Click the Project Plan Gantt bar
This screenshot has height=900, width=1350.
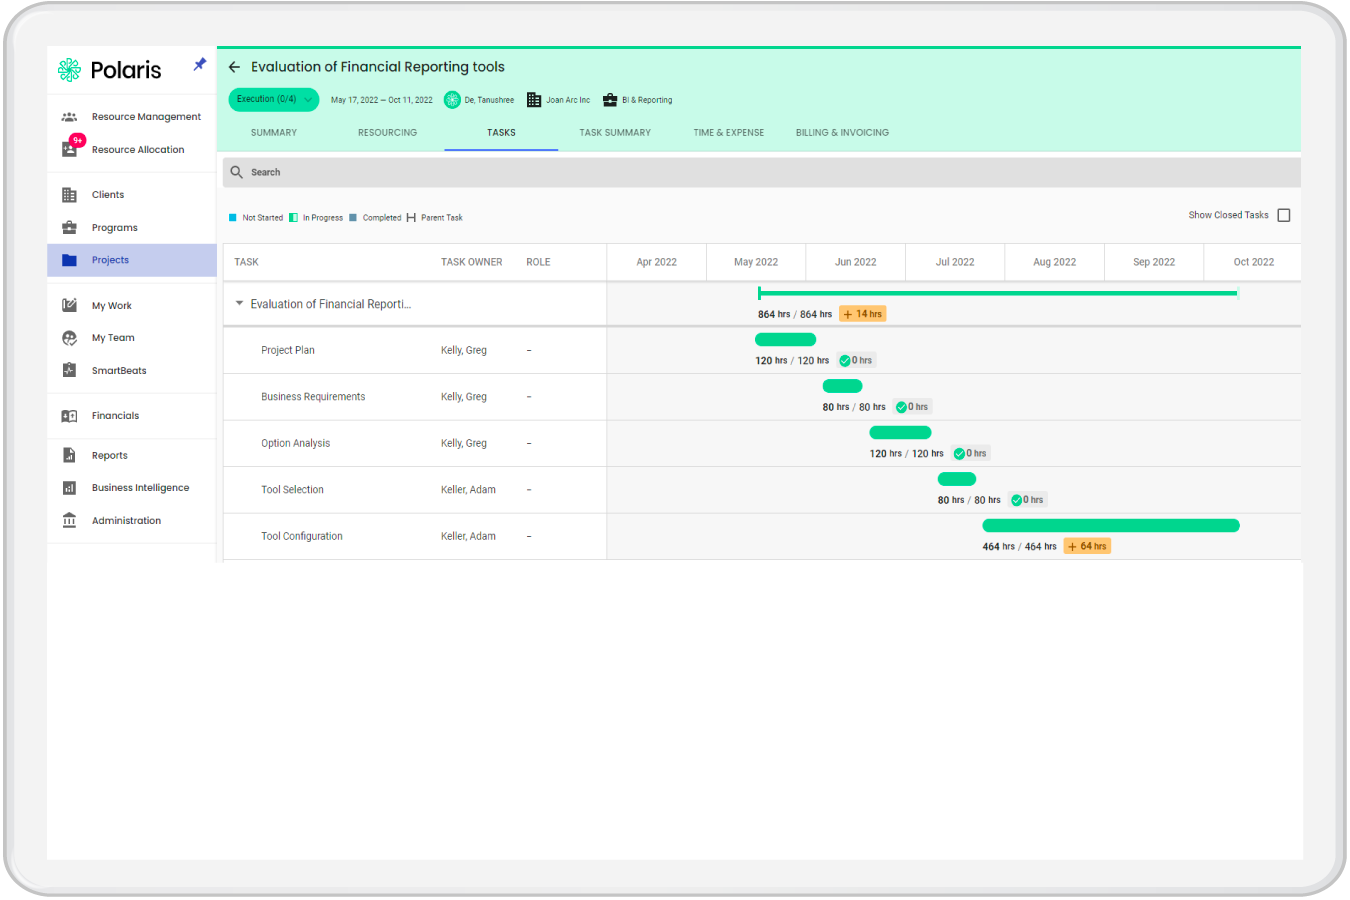click(x=785, y=339)
